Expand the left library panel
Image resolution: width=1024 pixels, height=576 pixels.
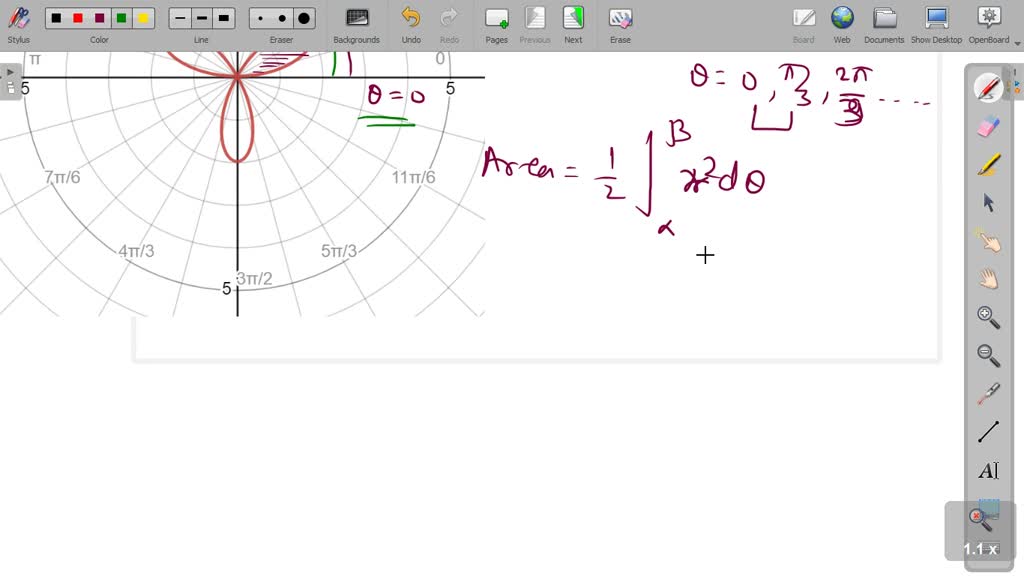click(10, 71)
